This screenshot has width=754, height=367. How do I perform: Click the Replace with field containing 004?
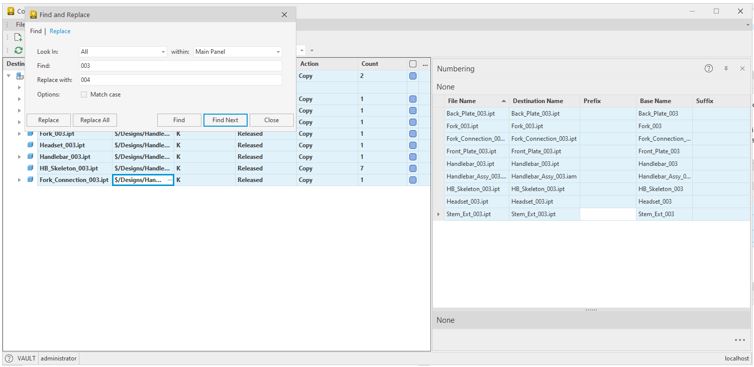180,80
